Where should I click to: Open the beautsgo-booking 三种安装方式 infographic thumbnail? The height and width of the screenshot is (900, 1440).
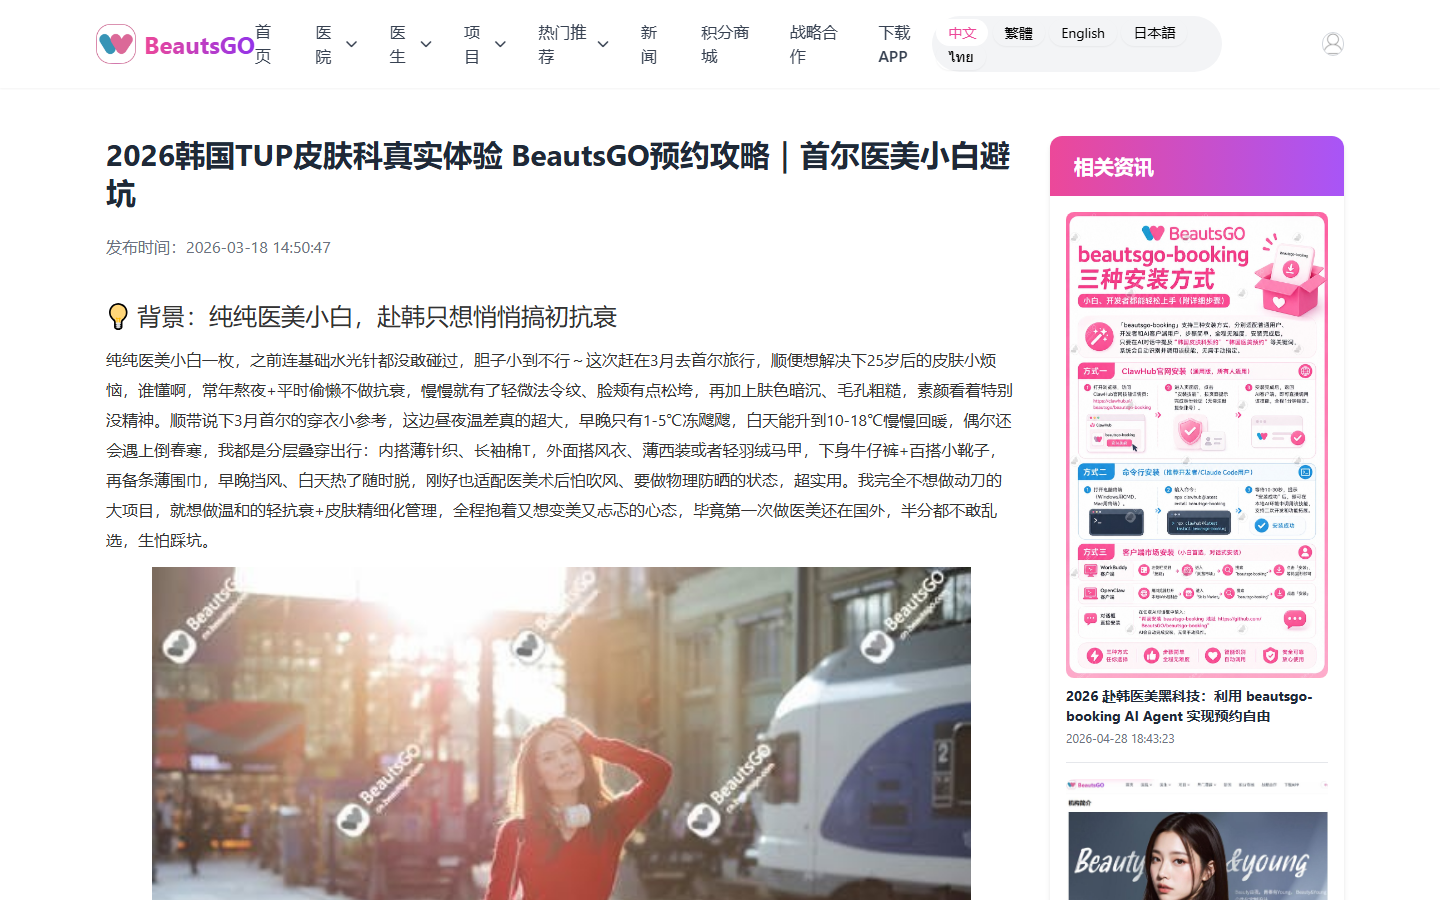[1196, 444]
